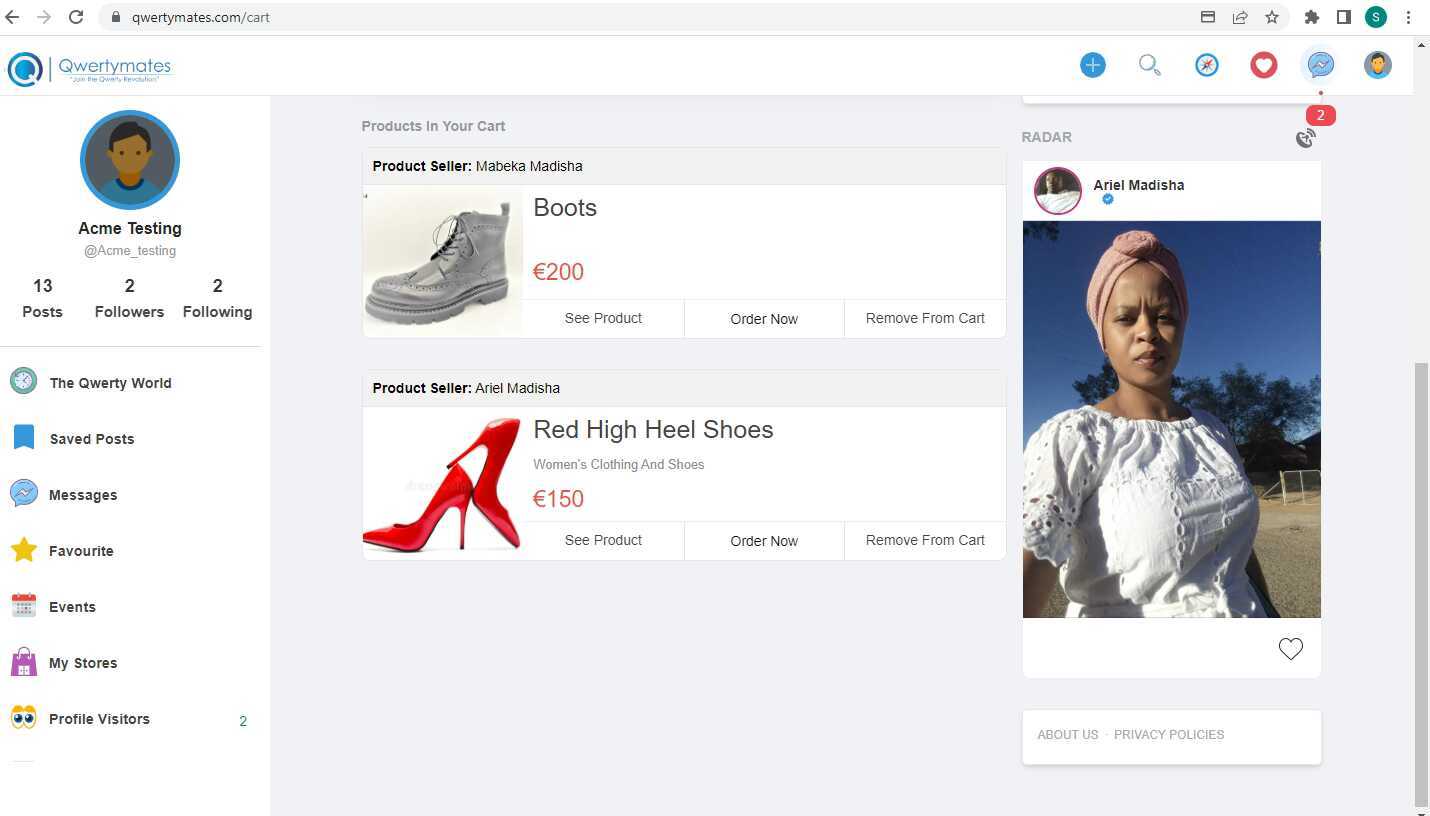See Product for Boots
Image resolution: width=1430 pixels, height=816 pixels.
603,318
